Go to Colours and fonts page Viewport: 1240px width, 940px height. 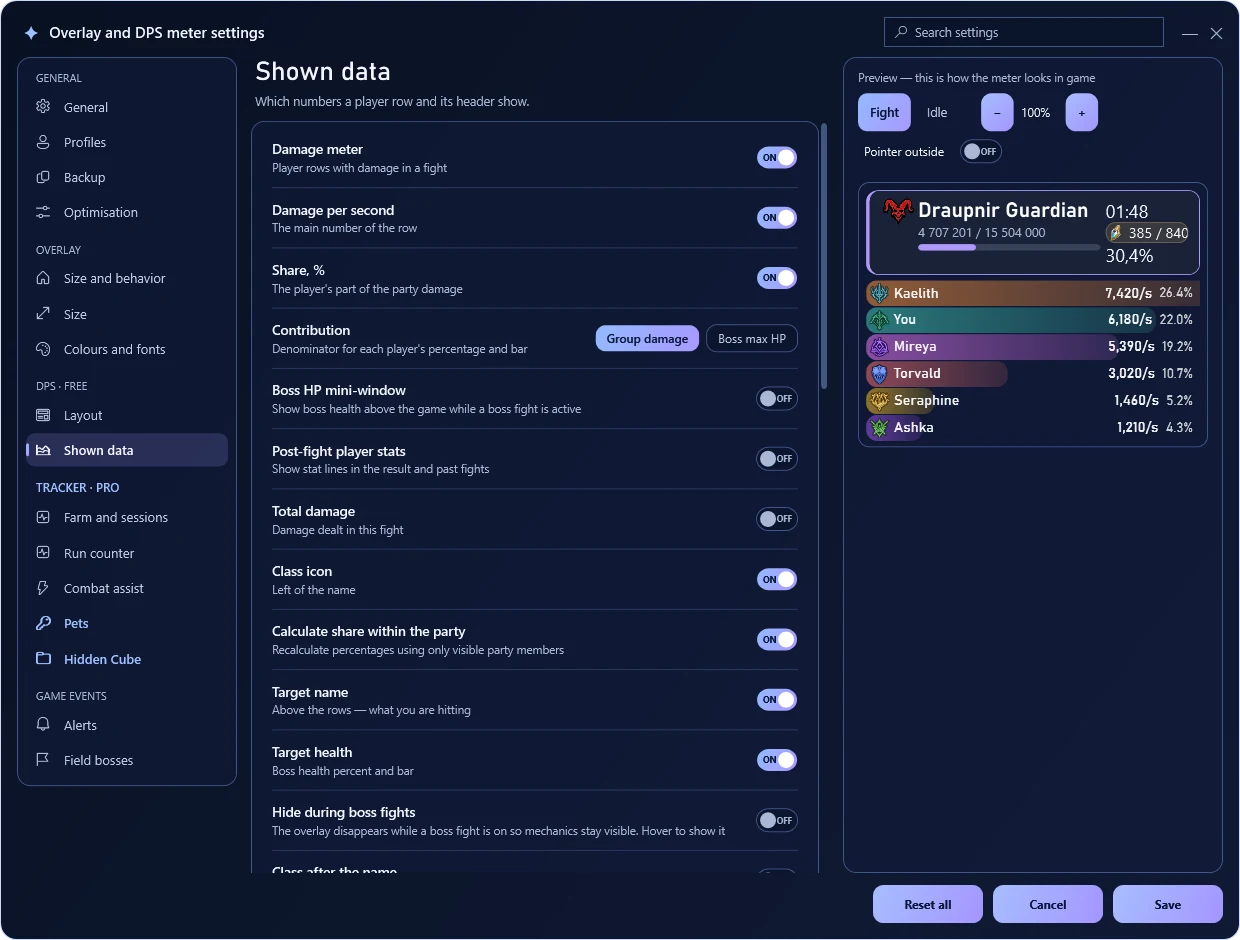[x=127, y=349]
